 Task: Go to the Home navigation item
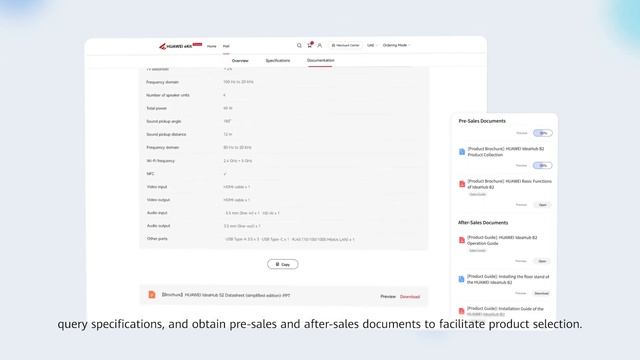tap(211, 46)
